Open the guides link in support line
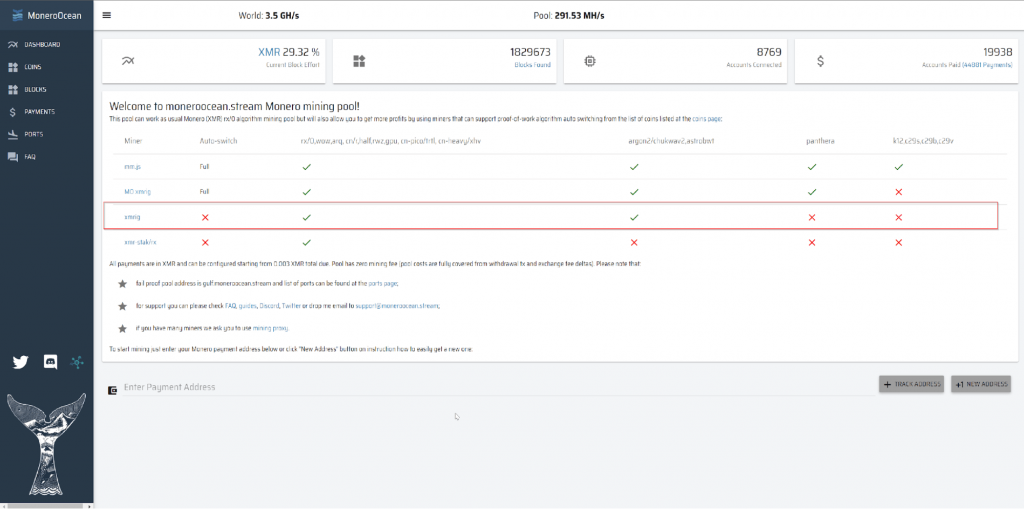The width and height of the screenshot is (1024, 509). click(247, 306)
